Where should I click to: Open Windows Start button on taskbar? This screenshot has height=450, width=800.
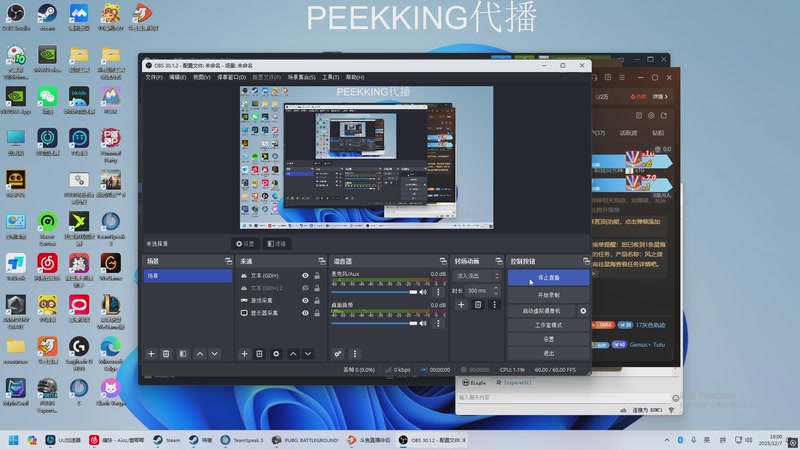[14, 440]
